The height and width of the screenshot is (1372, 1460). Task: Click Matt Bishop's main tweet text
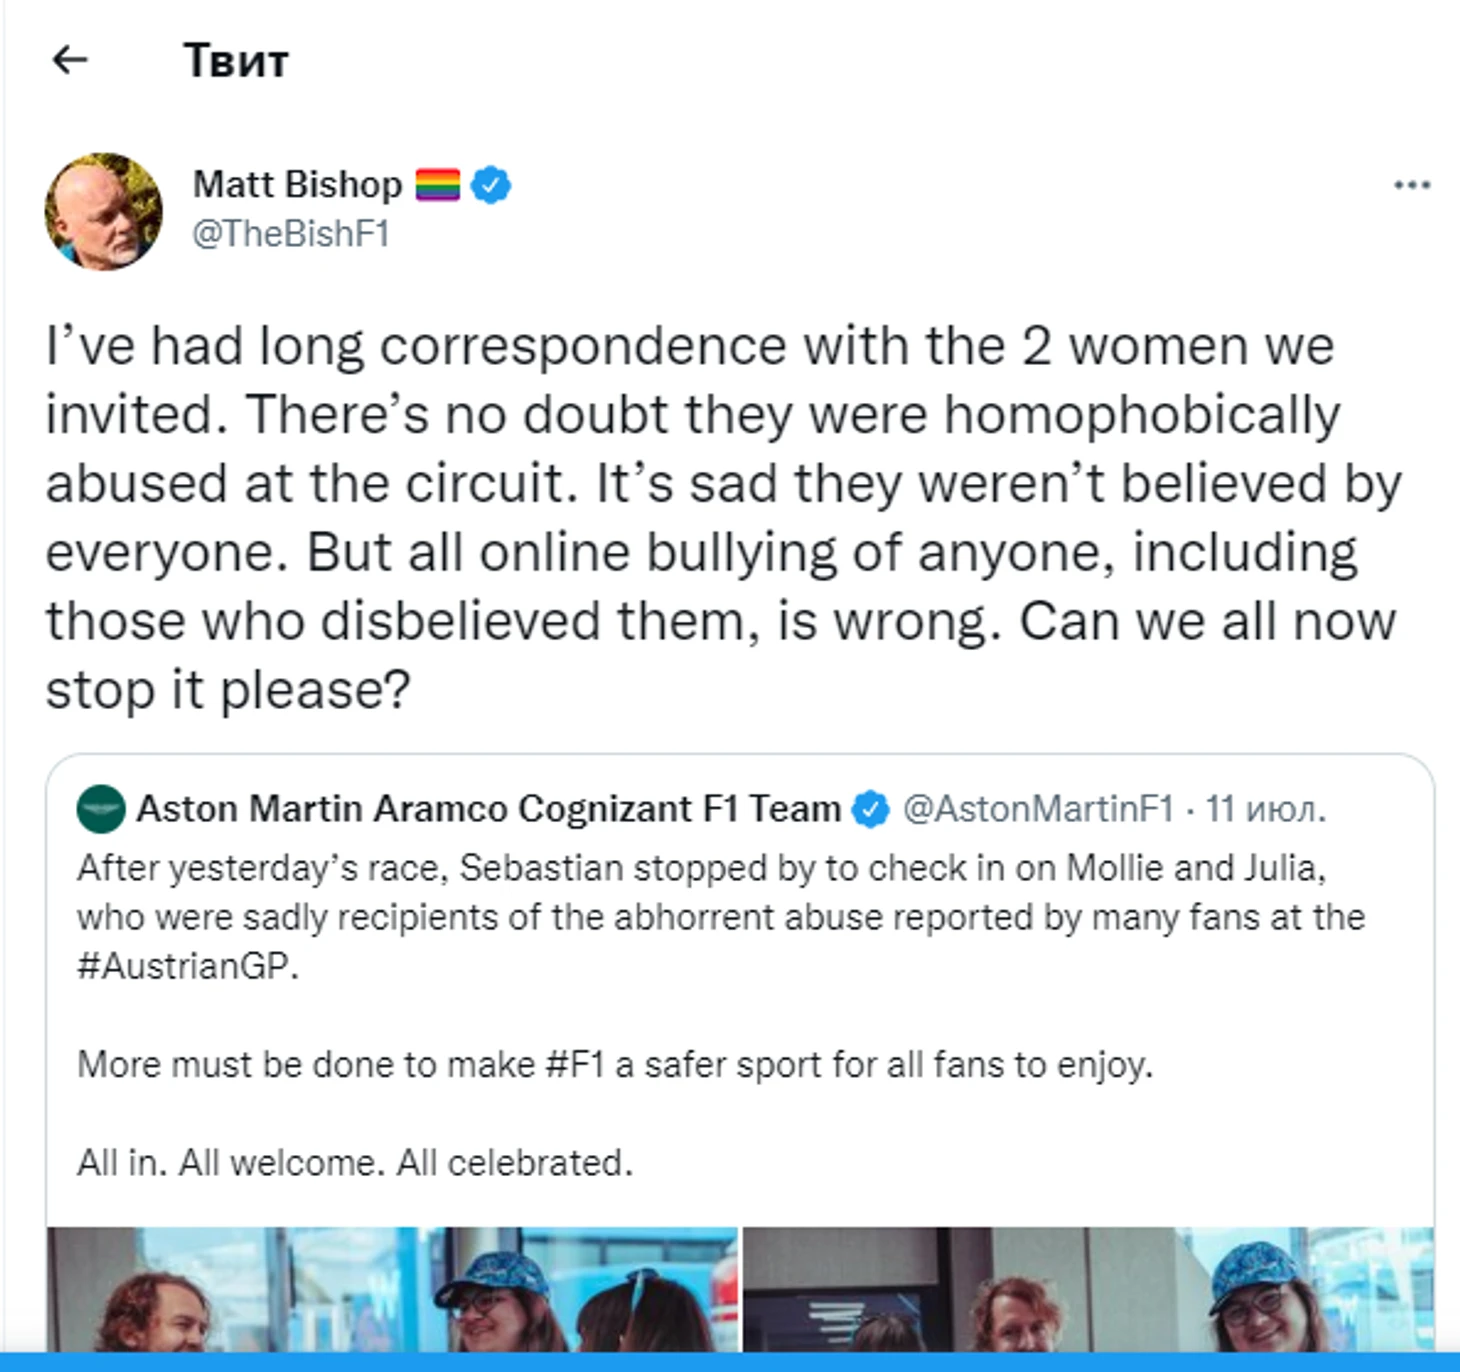pos(720,517)
